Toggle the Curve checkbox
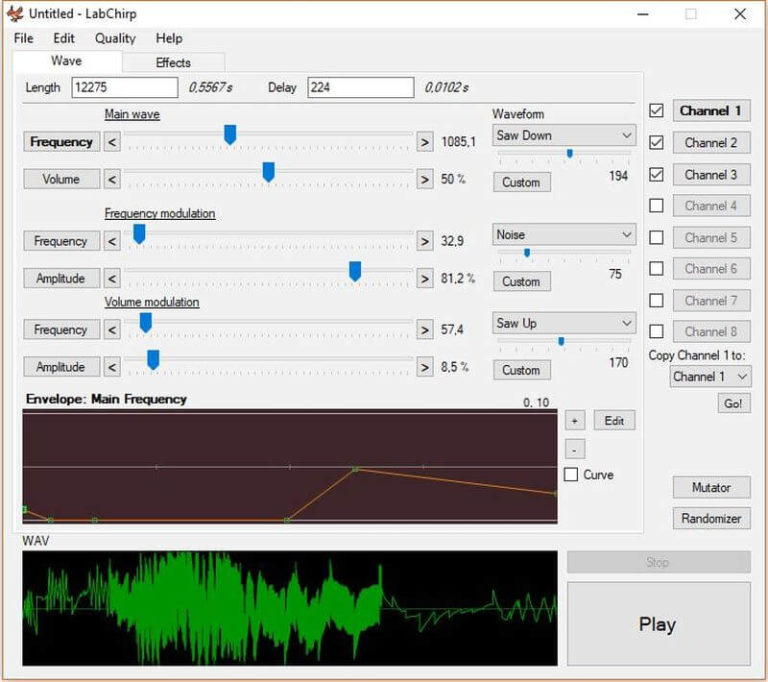 571,475
